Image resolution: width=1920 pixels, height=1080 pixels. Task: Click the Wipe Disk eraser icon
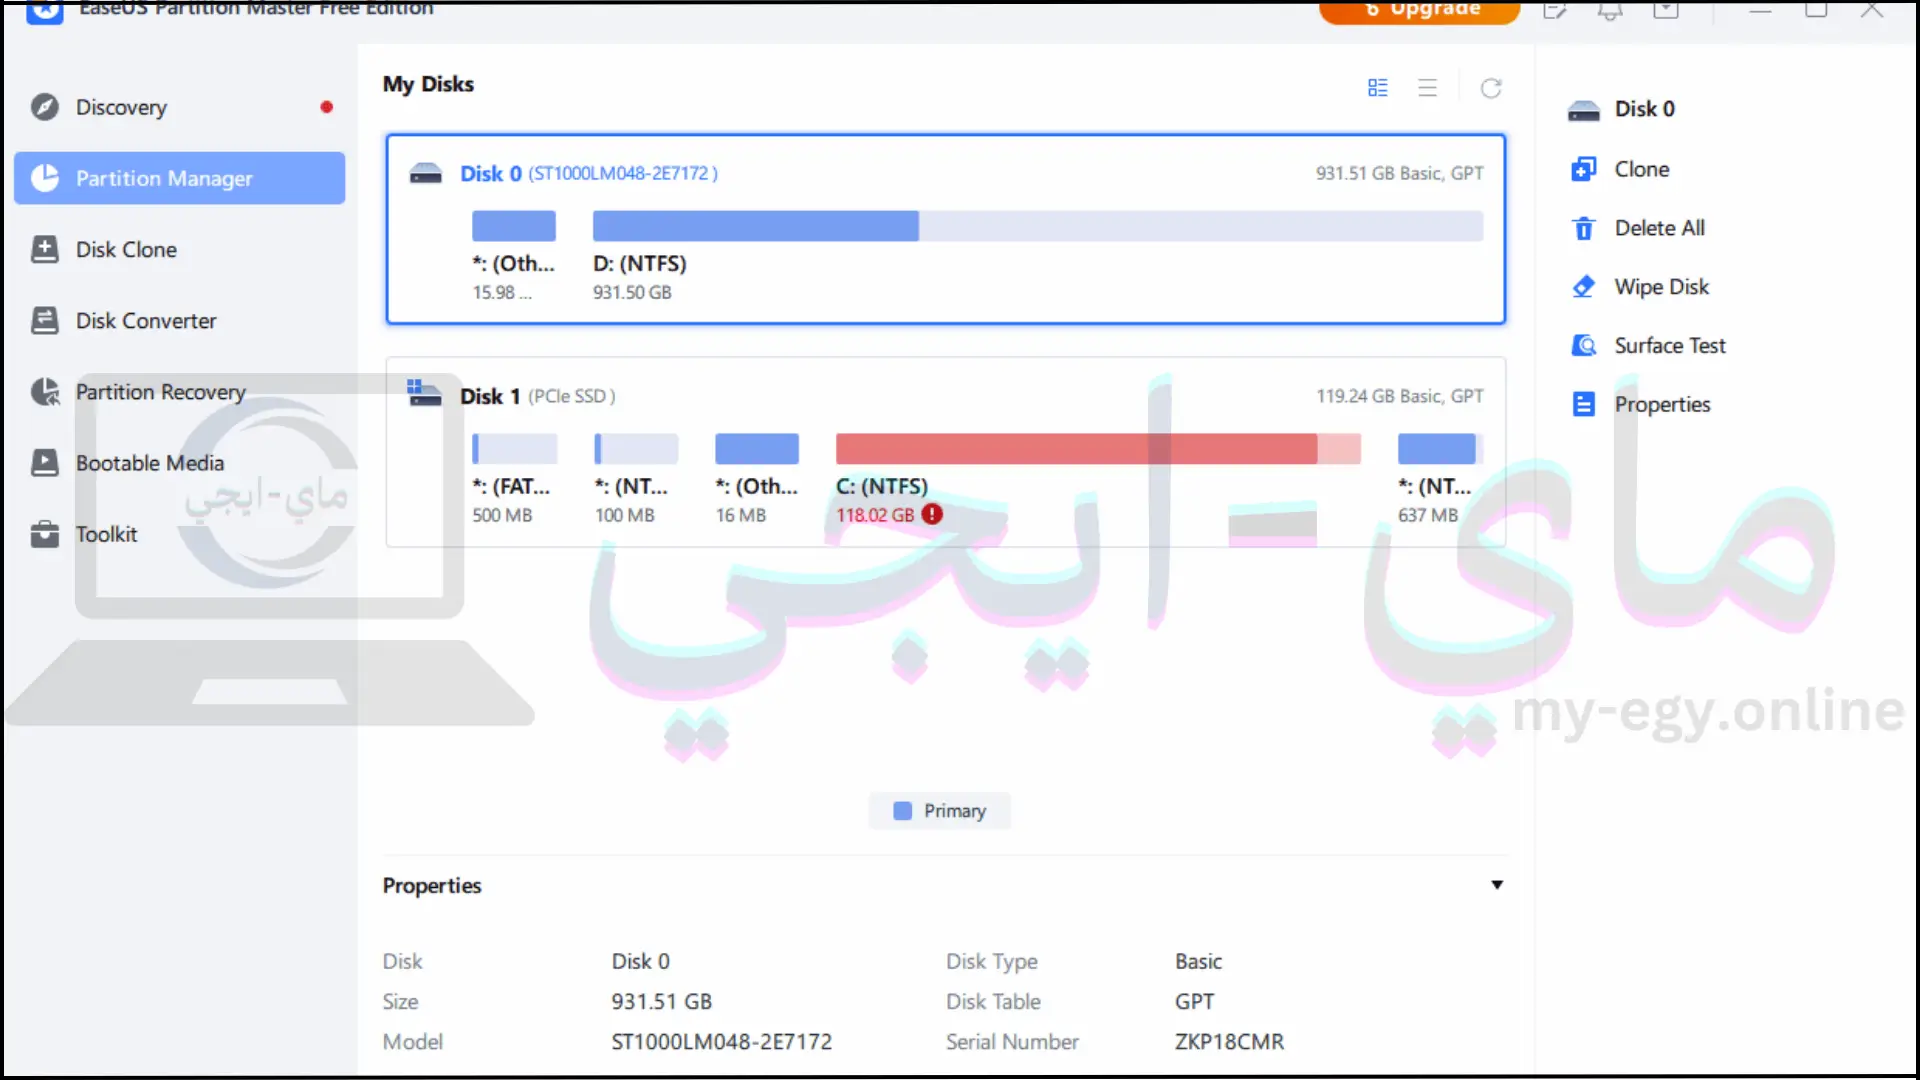pos(1584,287)
